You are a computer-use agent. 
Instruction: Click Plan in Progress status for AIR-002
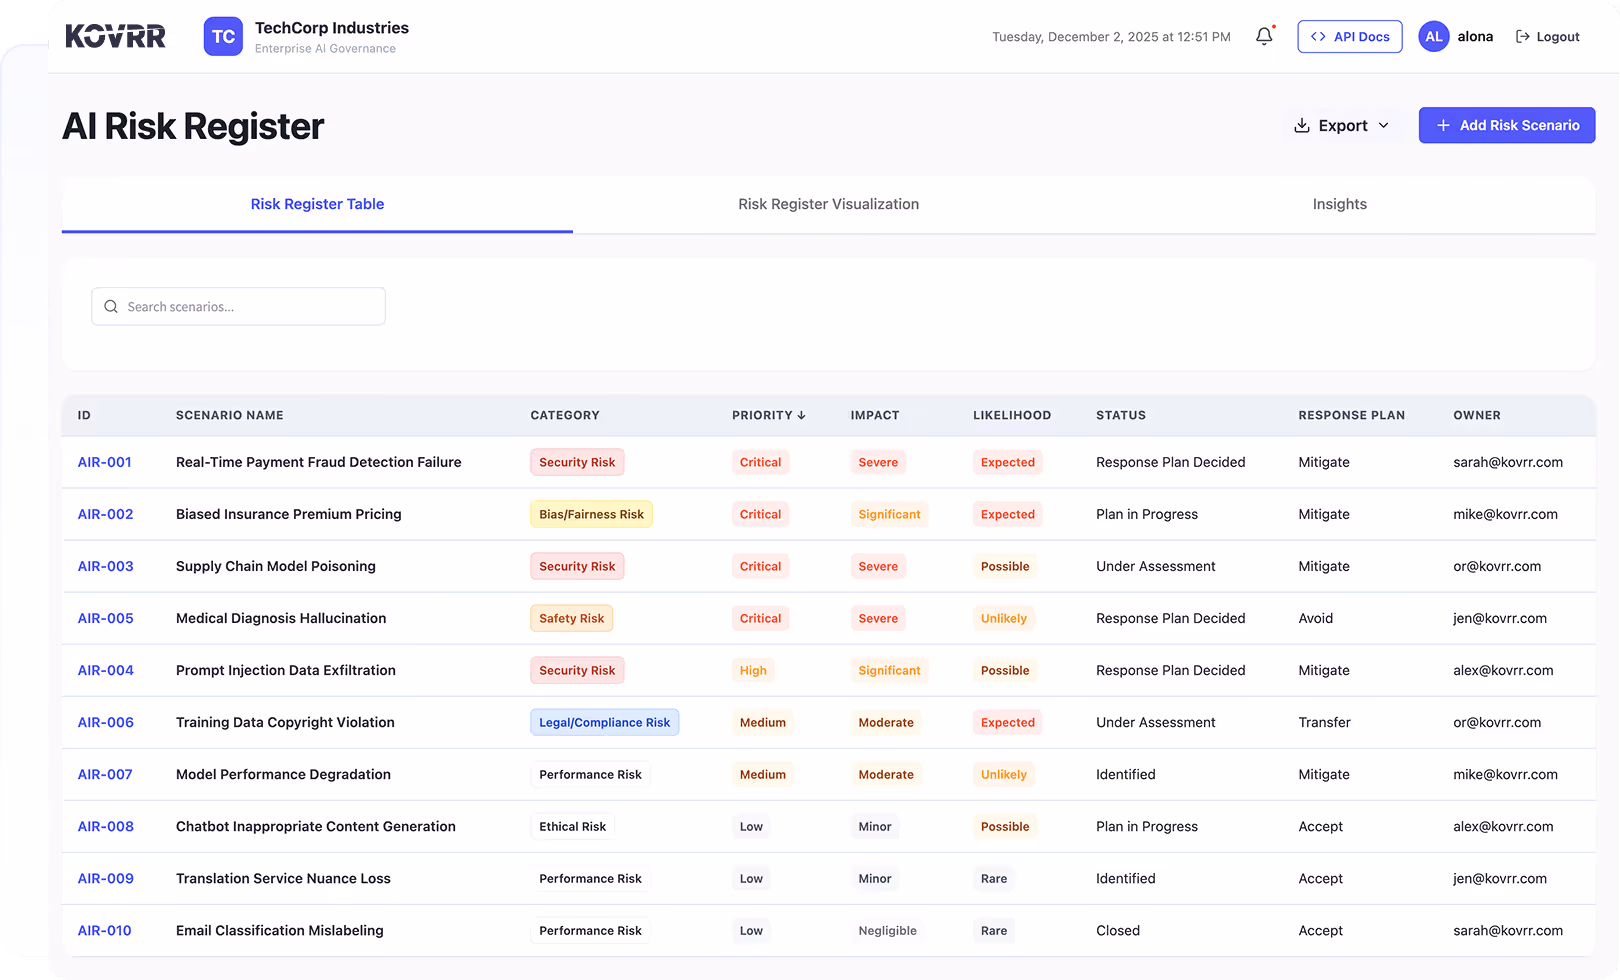pyautogui.click(x=1147, y=514)
